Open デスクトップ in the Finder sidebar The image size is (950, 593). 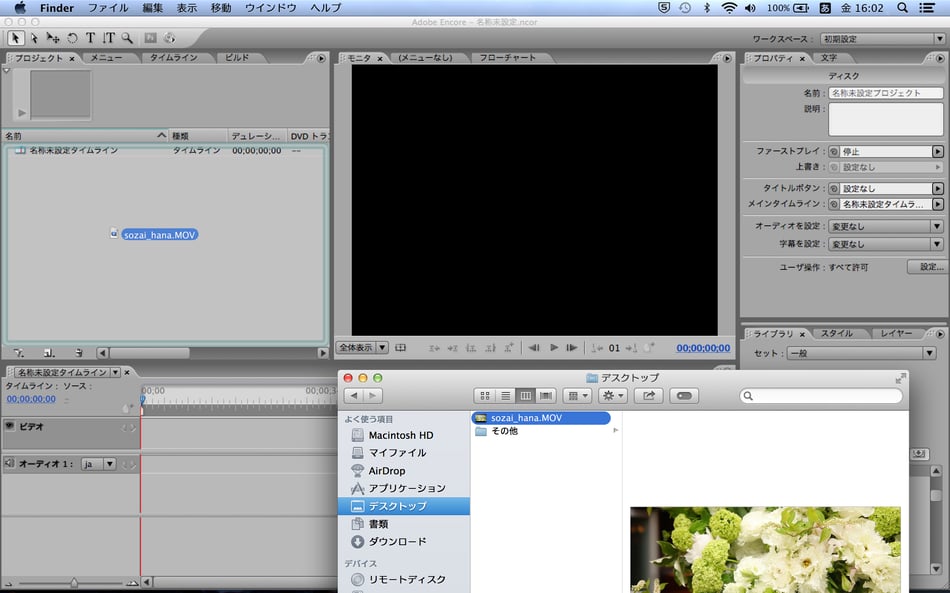tap(397, 506)
